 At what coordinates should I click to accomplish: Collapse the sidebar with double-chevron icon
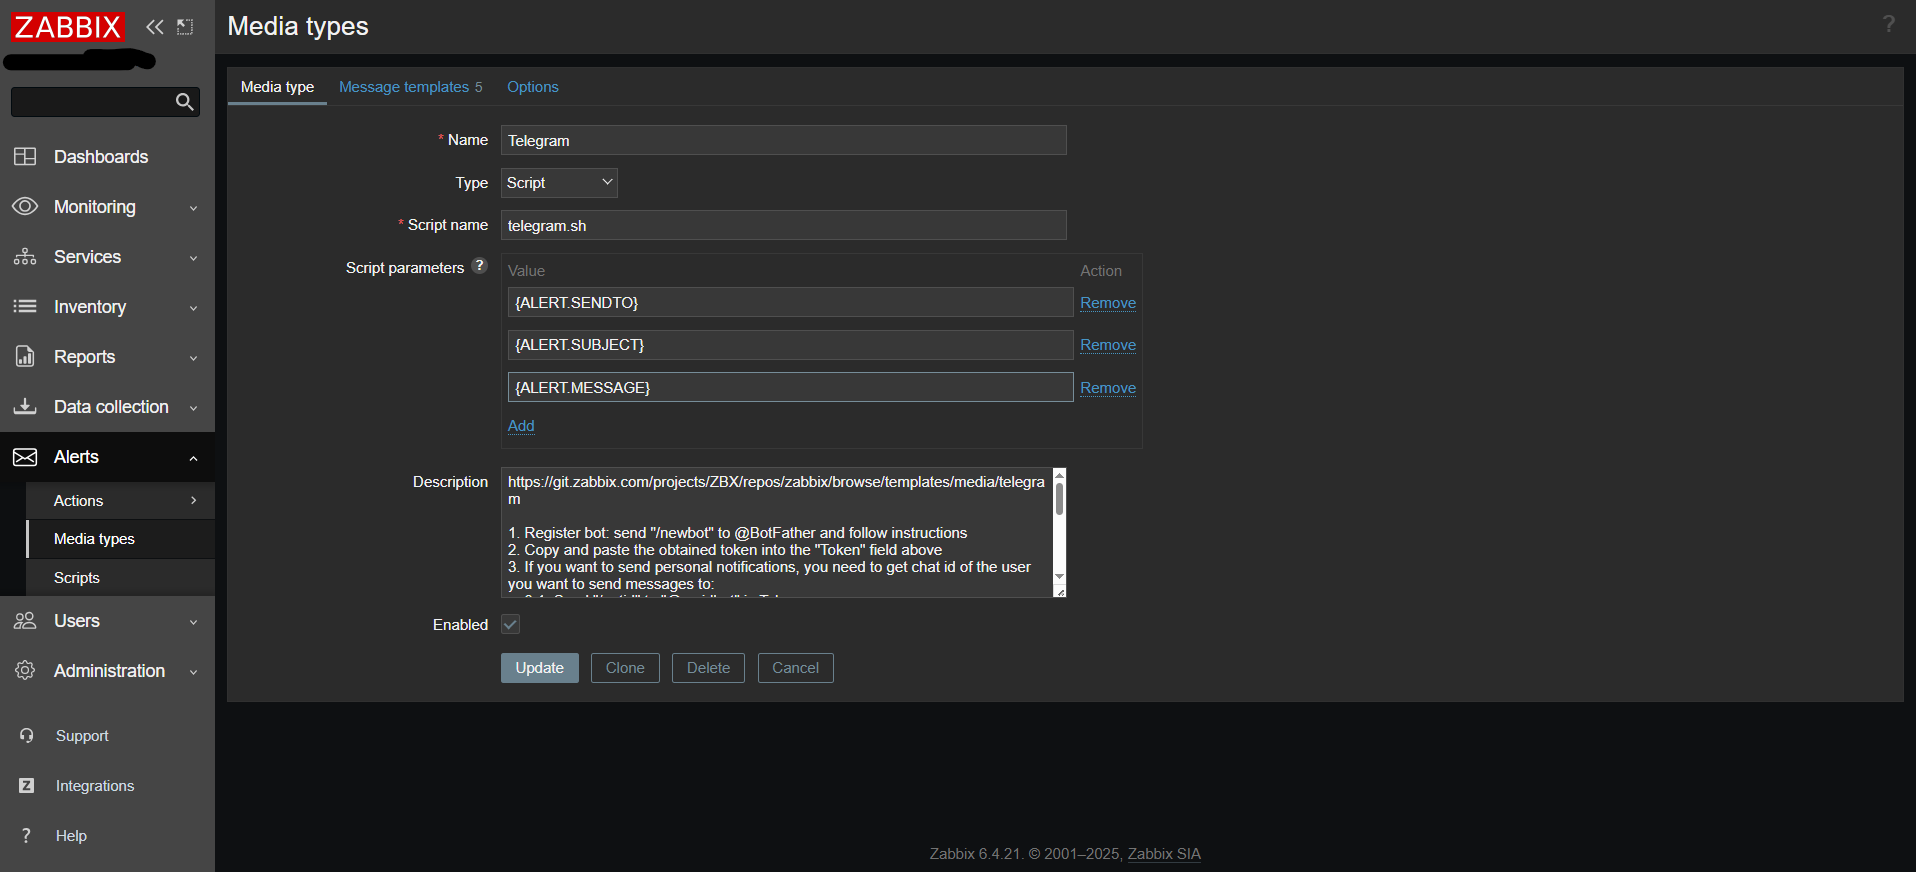155,27
